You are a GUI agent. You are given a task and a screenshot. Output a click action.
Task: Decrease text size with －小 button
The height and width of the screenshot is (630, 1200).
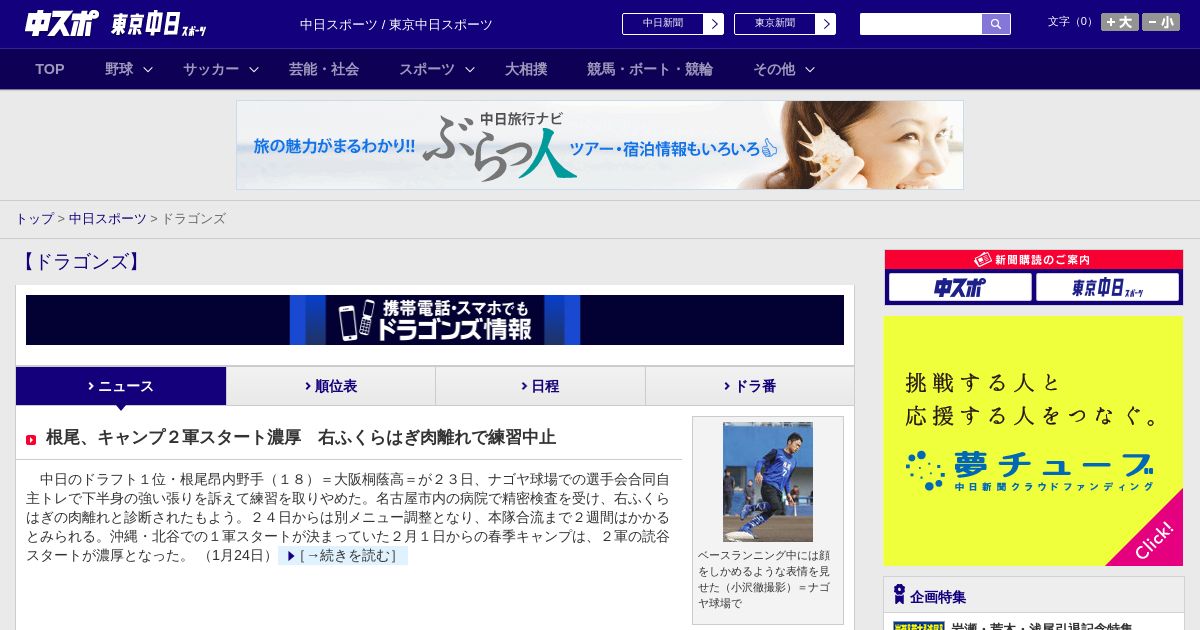(x=1161, y=22)
